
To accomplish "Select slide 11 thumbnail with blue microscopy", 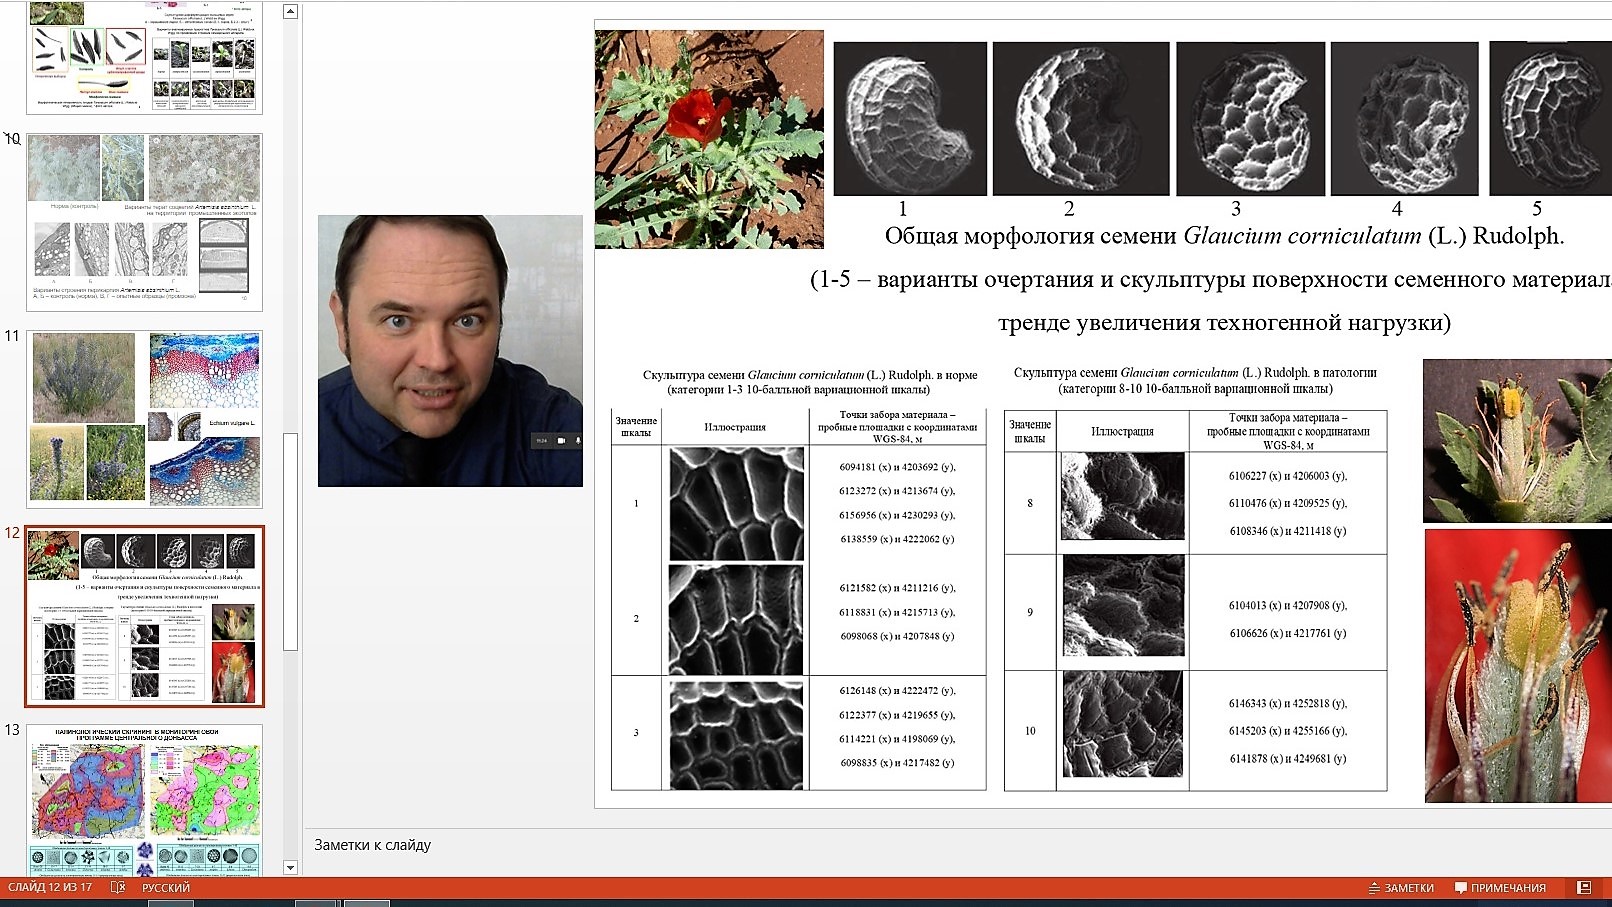I will (x=144, y=419).
